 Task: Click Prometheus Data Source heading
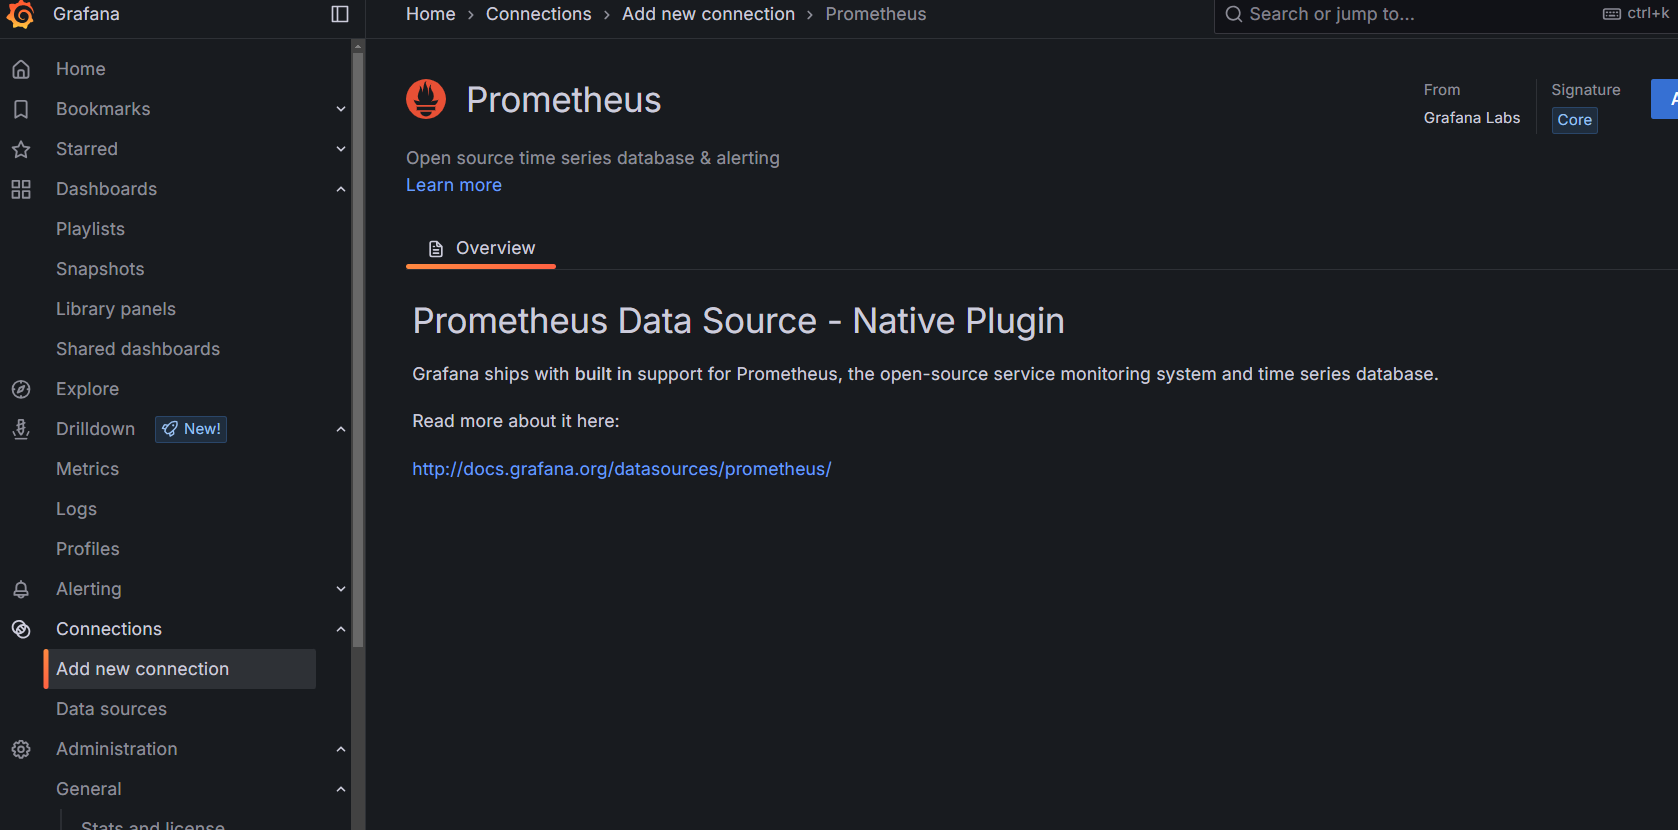738,321
